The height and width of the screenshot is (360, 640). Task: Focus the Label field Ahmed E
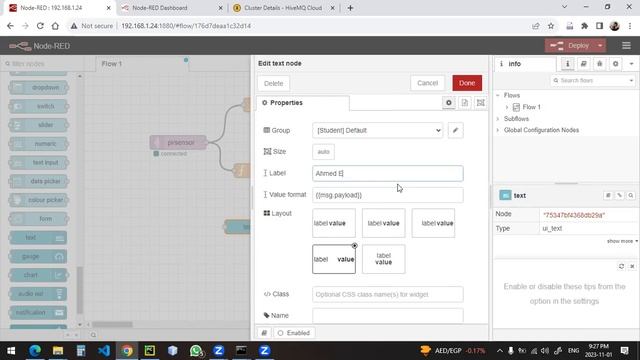(388, 173)
